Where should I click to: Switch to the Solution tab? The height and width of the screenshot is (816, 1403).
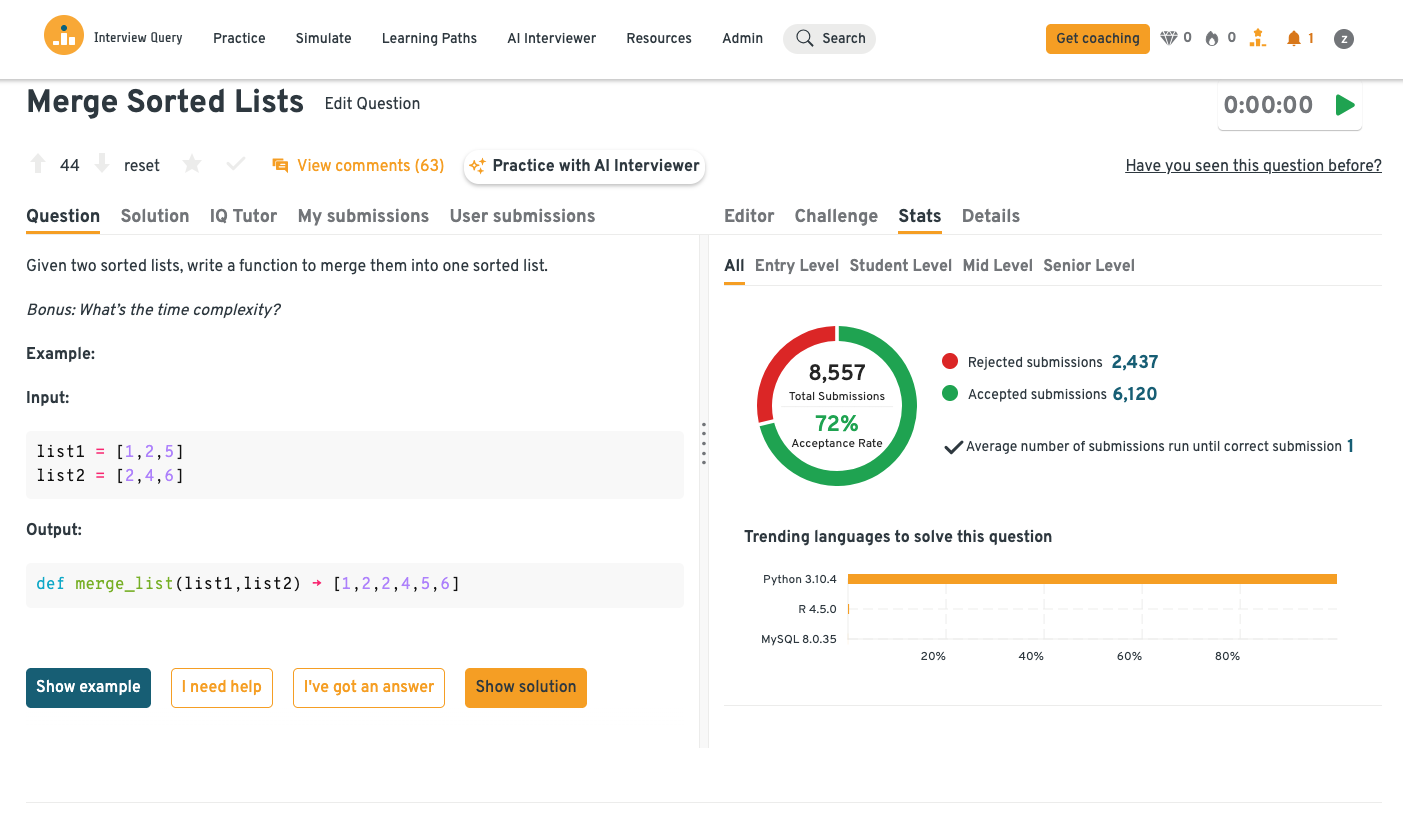pos(154,216)
